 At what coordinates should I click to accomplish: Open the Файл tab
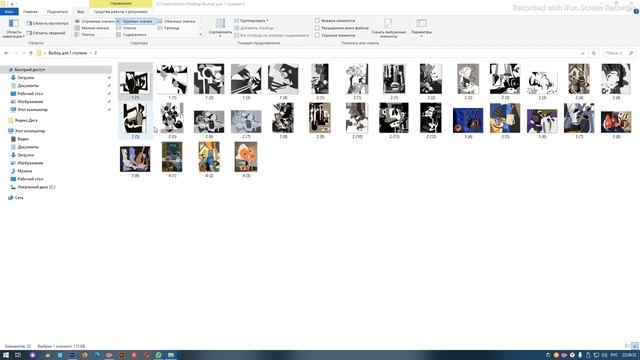coord(9,12)
